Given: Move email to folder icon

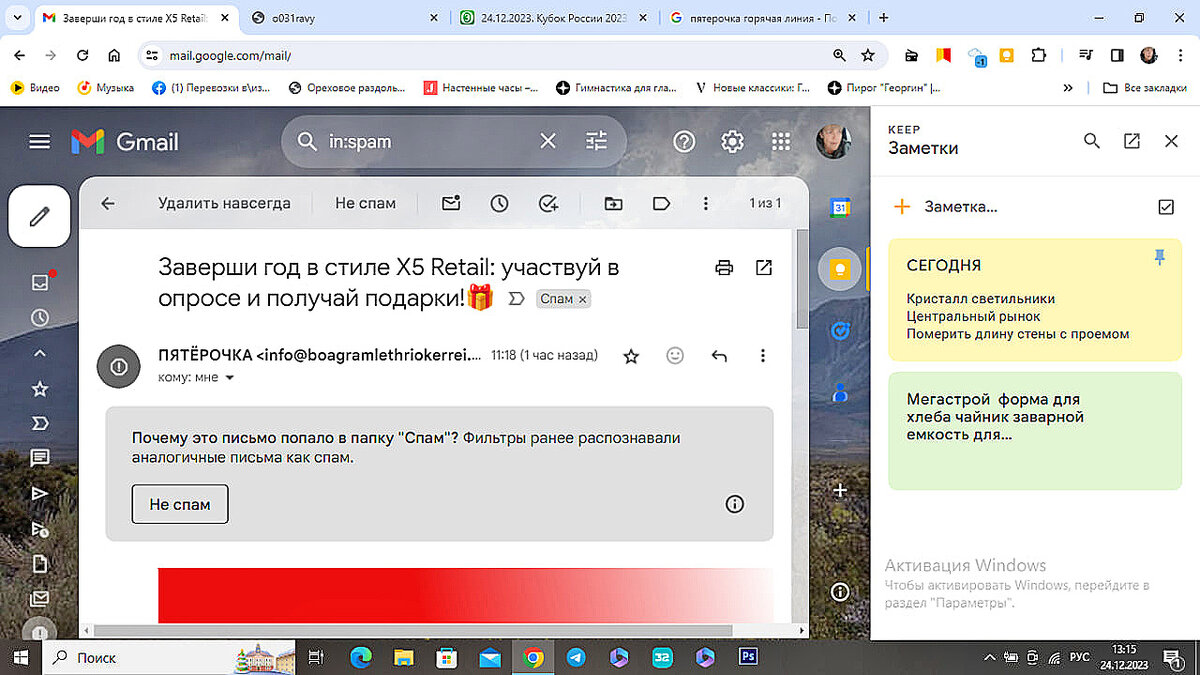Looking at the screenshot, I should pos(613,203).
